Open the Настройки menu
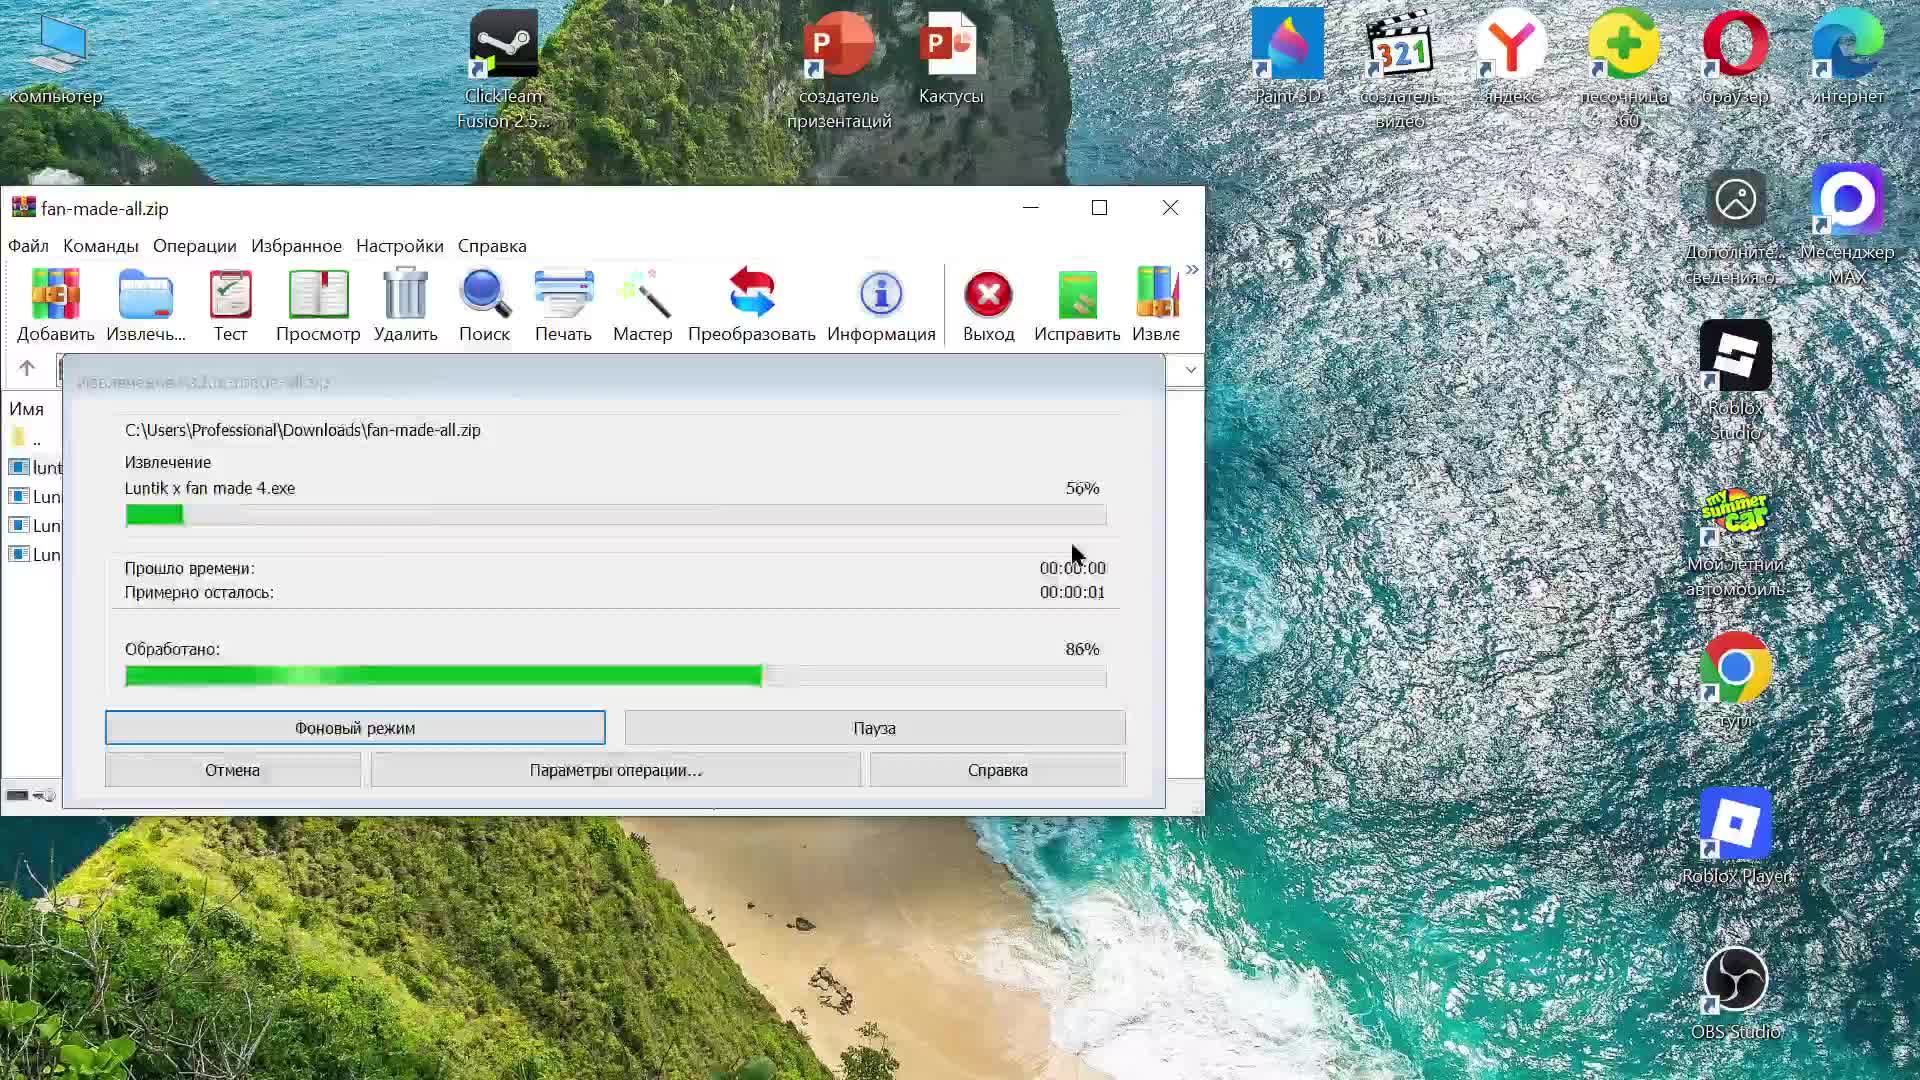Screen dimensions: 1920x1080 pos(399,246)
